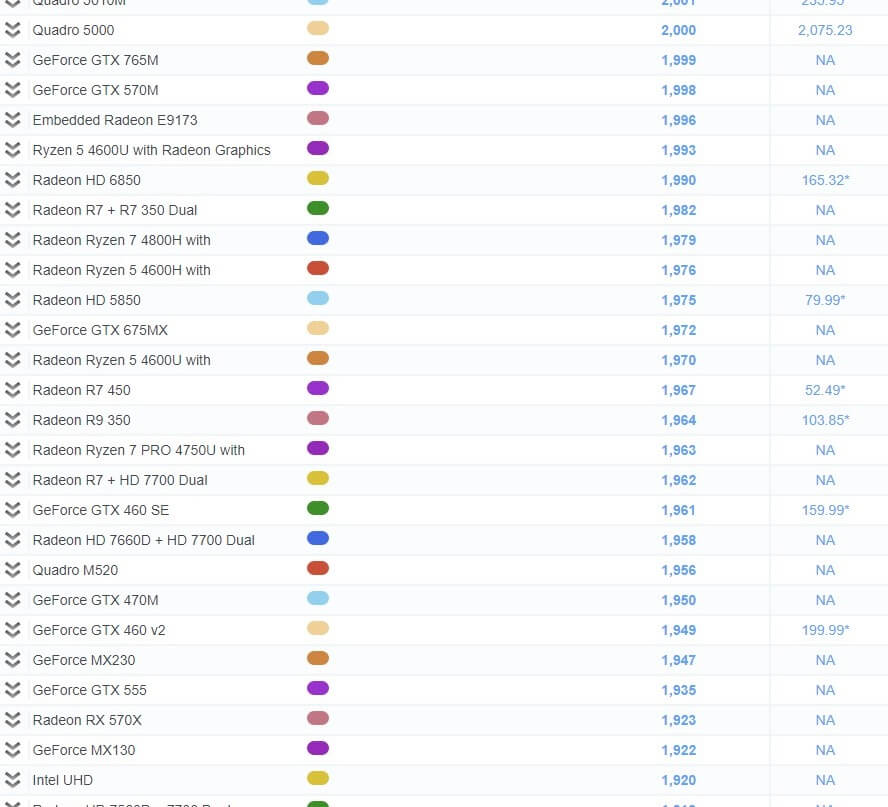Screen dimensions: 888x807
Task: Open the Quadro 5000 link
Action: tap(73, 30)
